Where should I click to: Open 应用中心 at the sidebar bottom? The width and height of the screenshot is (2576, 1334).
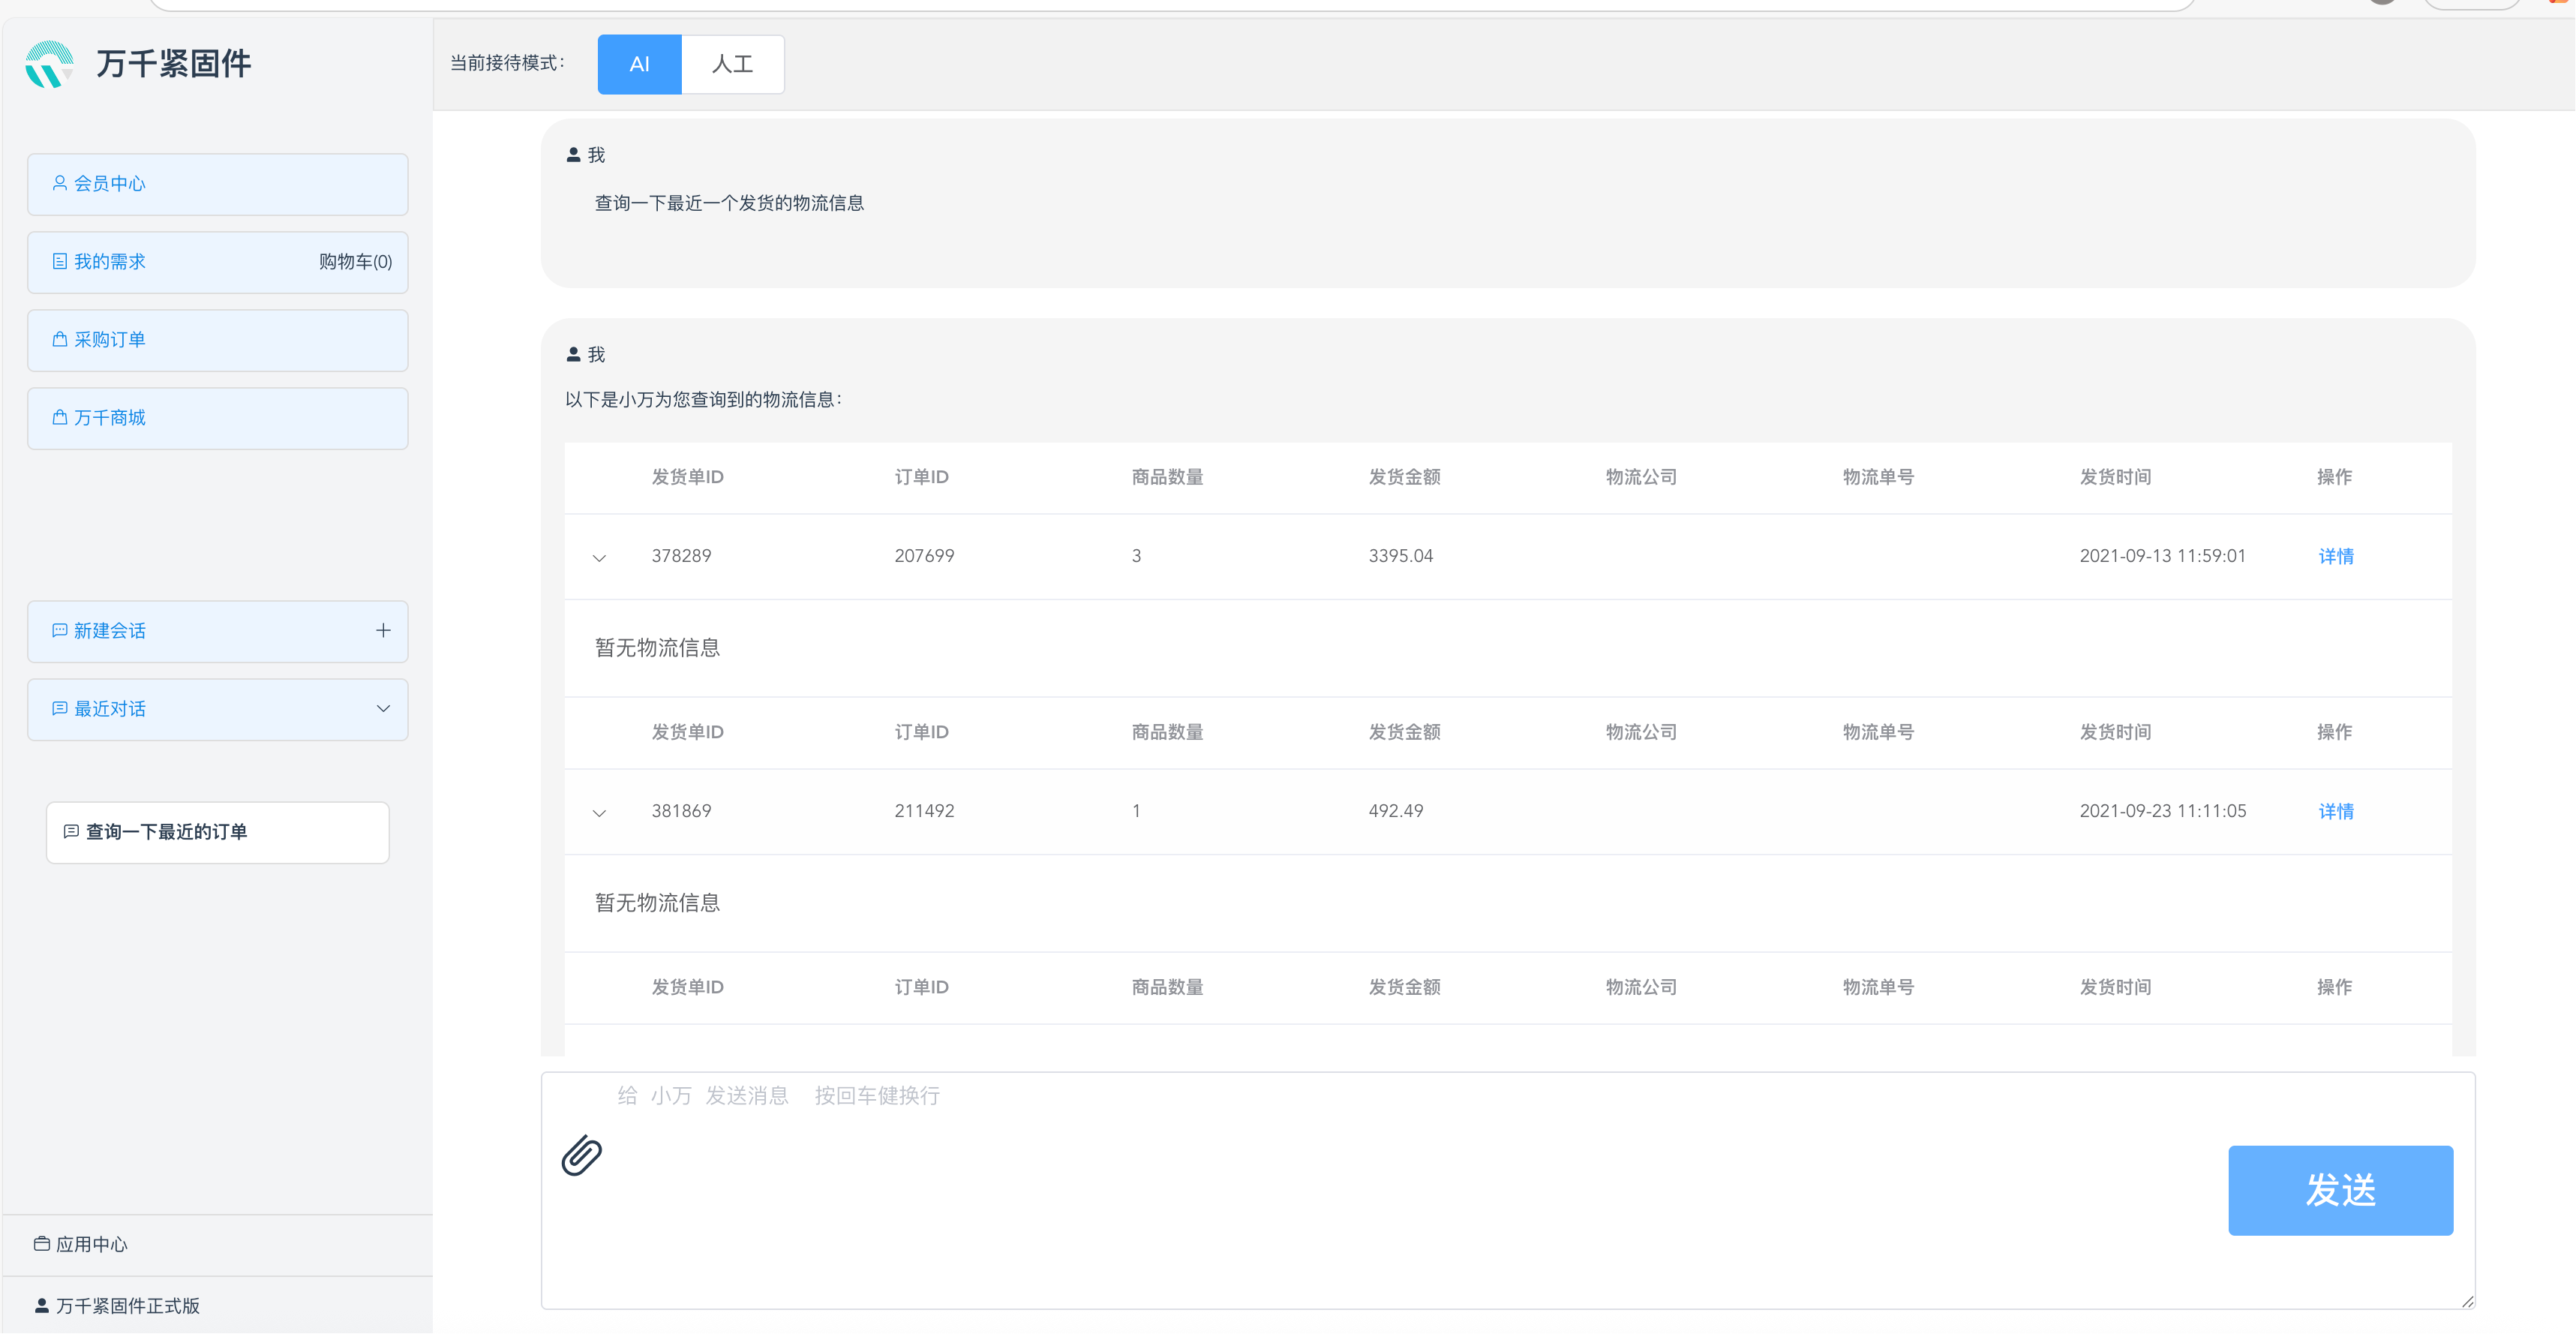point(91,1244)
